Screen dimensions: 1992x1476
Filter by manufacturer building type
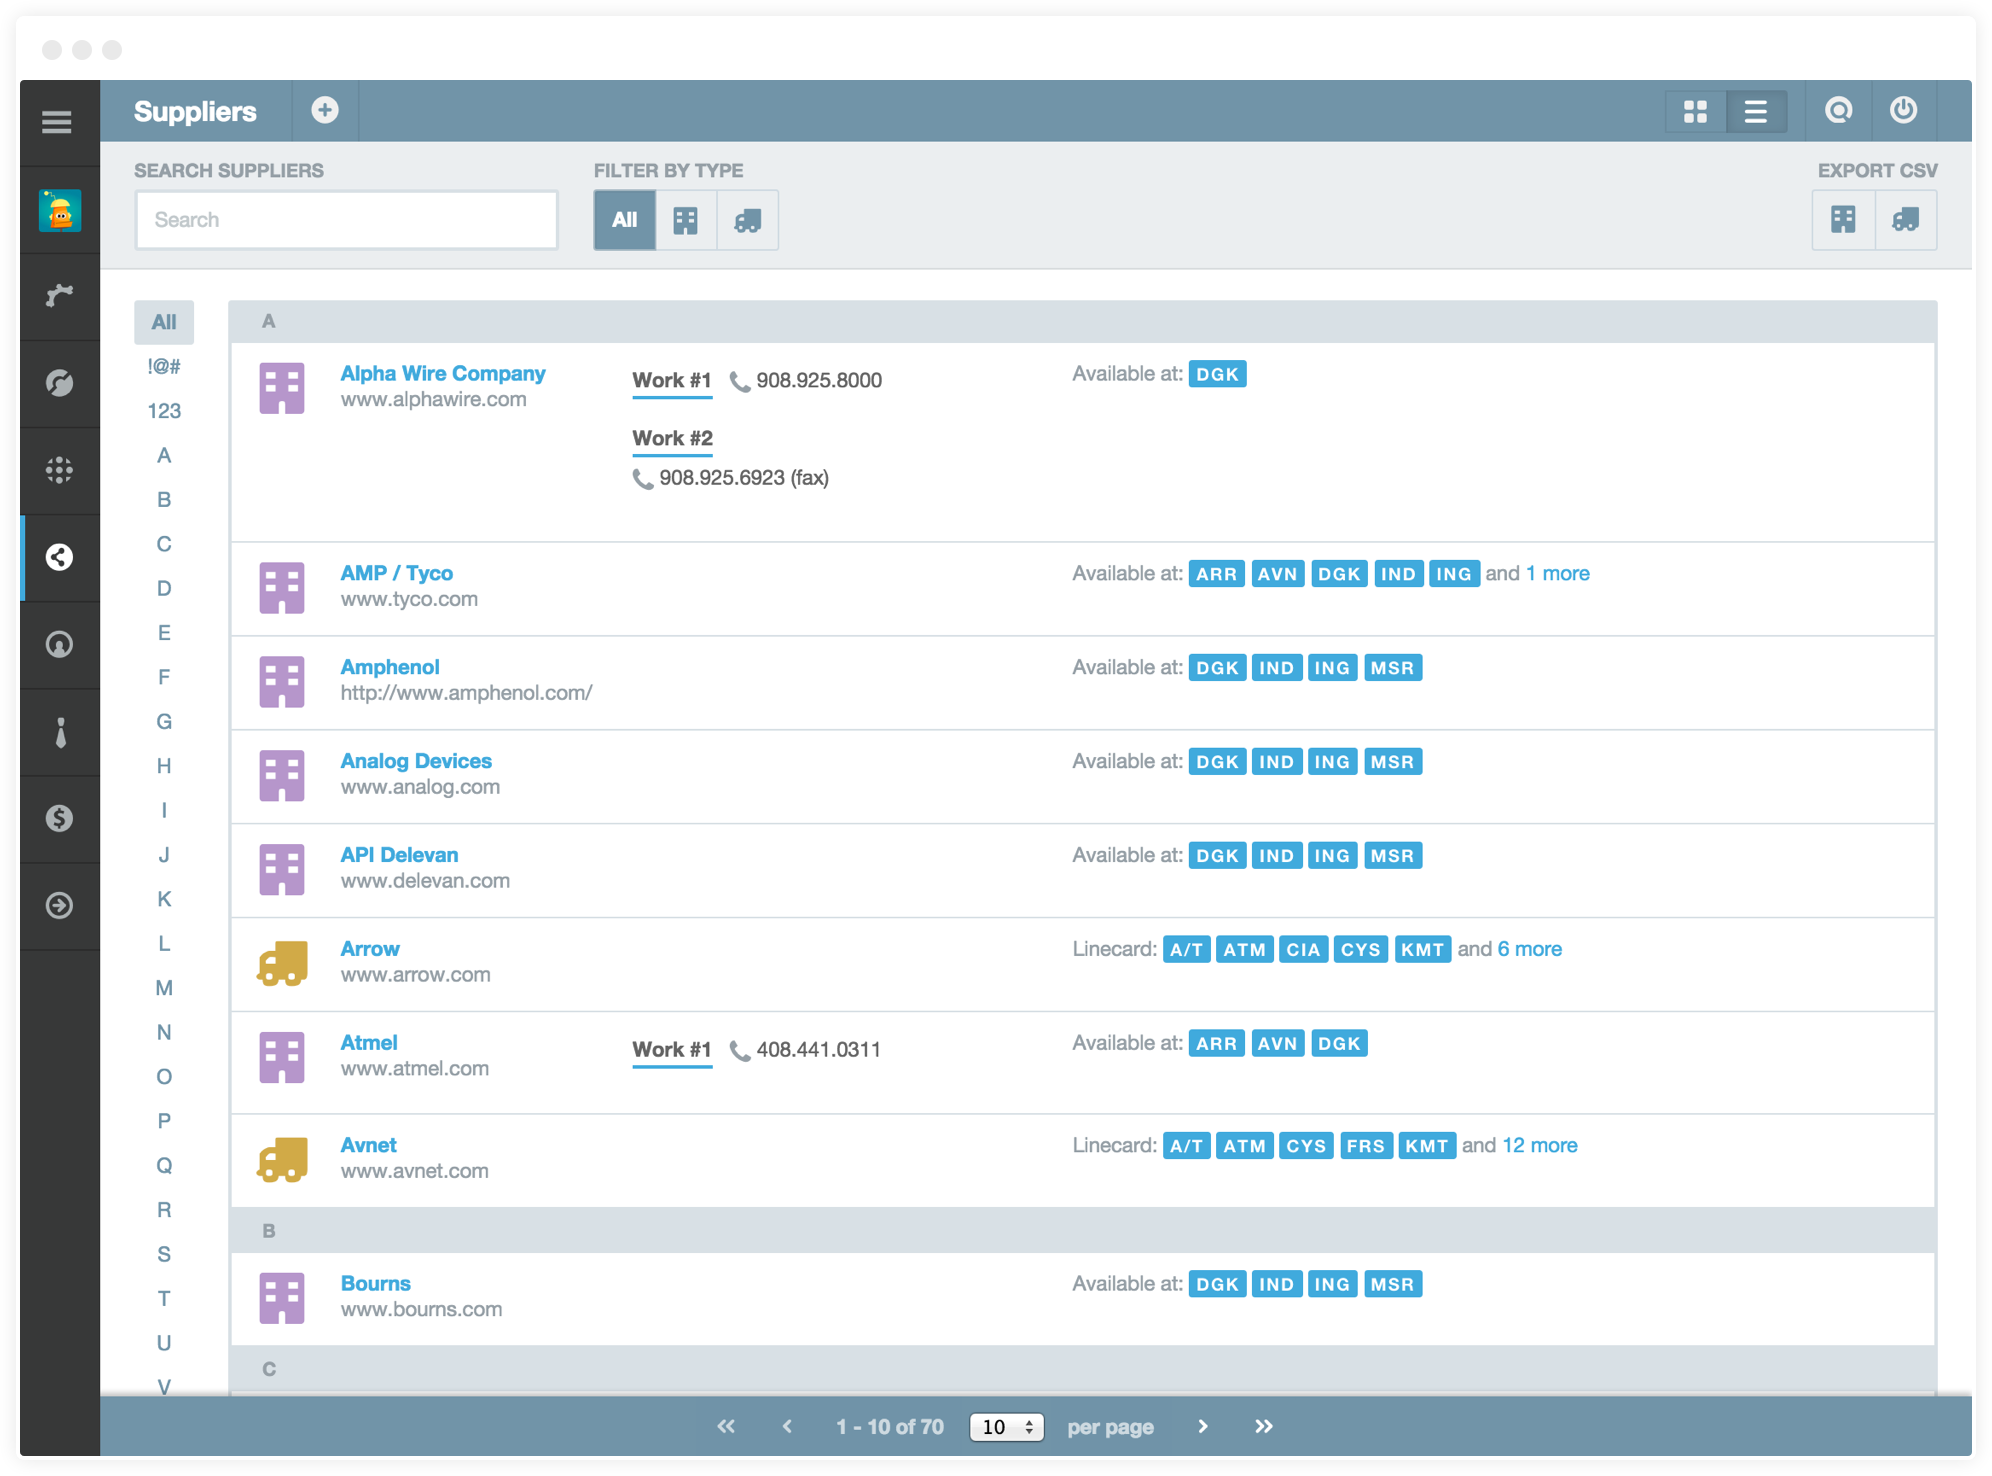[x=686, y=219]
